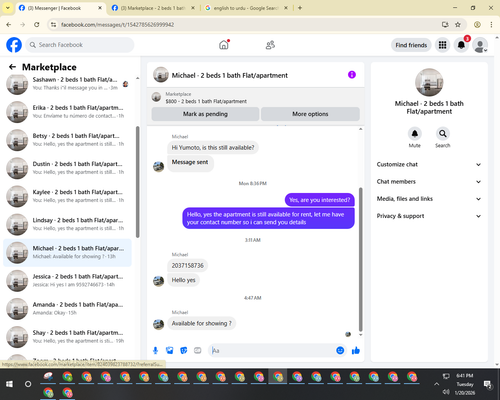Send a thumbs-up like
500x400 pixels.
[x=356, y=350]
